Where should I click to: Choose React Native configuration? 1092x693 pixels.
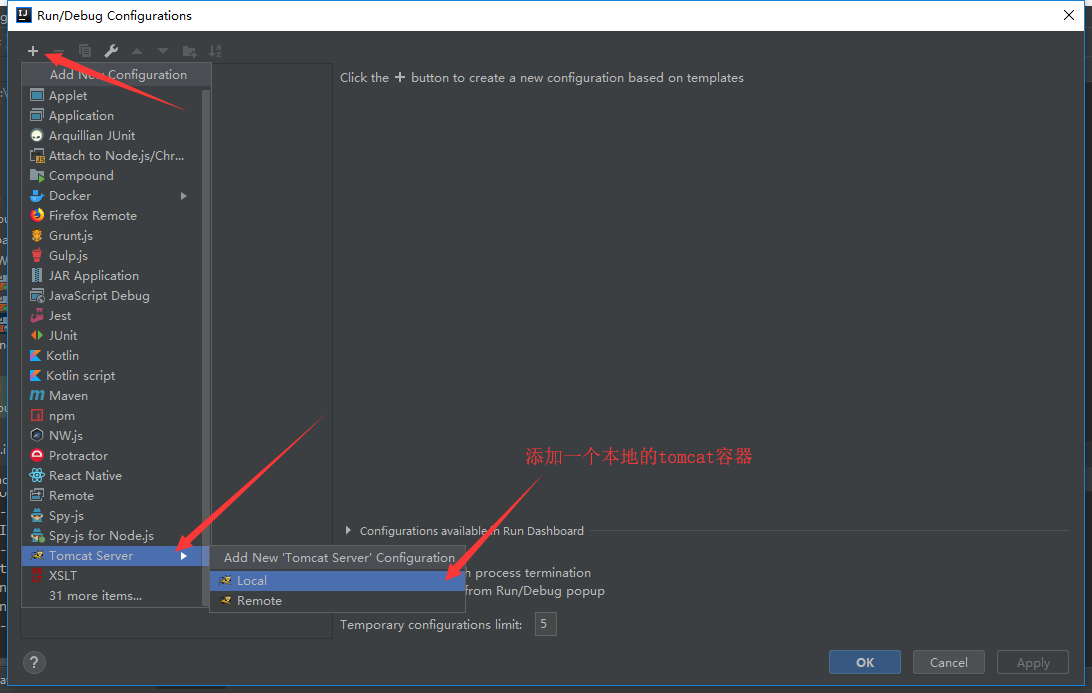[x=112, y=476]
